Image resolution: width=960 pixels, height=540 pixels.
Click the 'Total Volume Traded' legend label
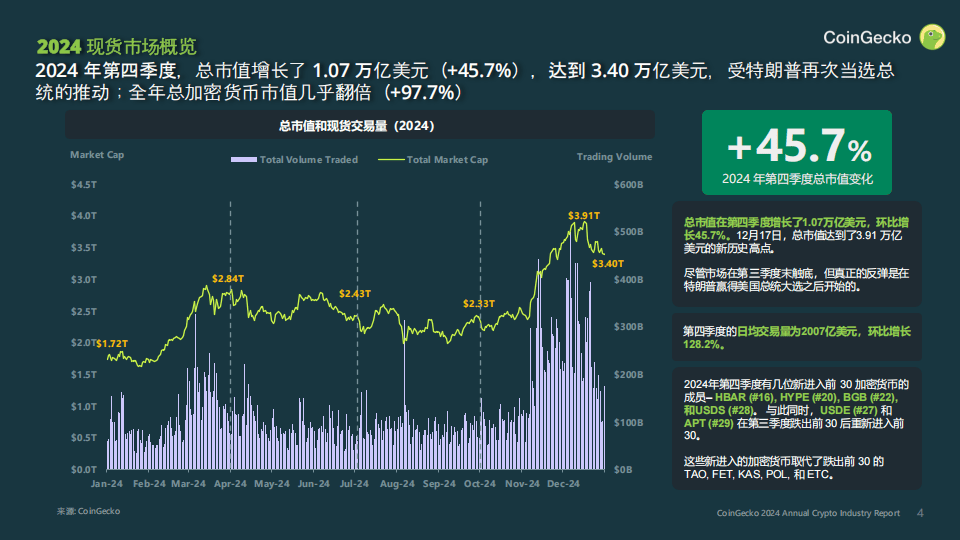point(309,159)
